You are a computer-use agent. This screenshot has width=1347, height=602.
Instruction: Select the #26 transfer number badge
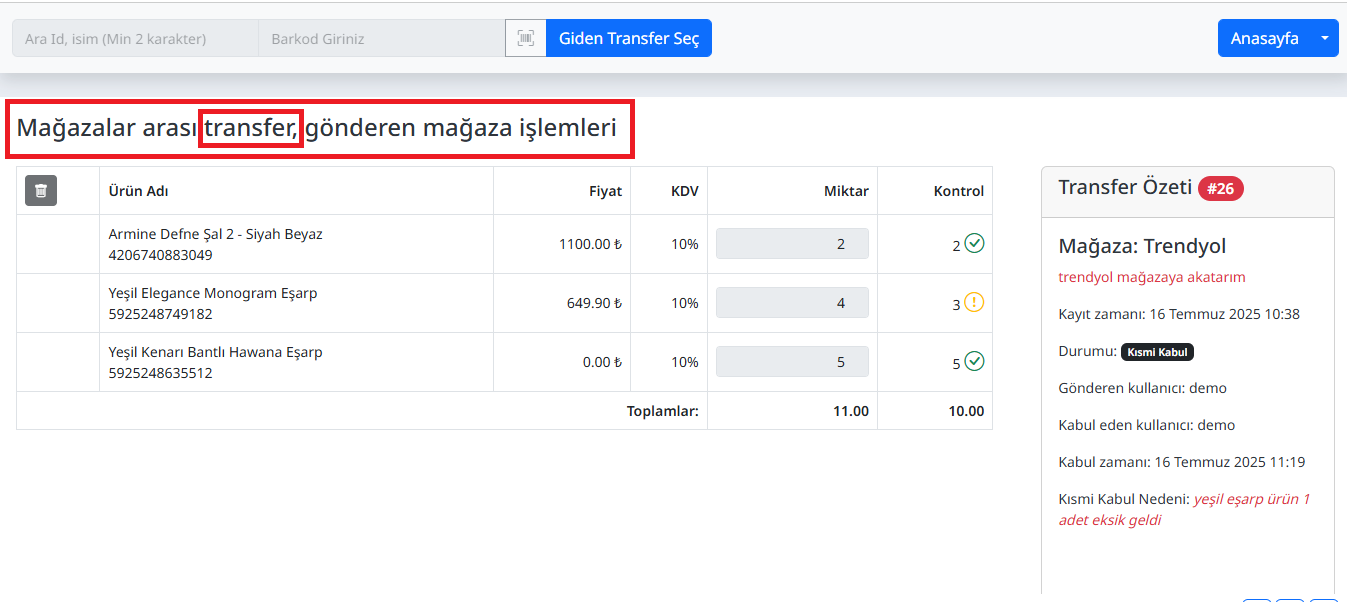(x=1220, y=187)
